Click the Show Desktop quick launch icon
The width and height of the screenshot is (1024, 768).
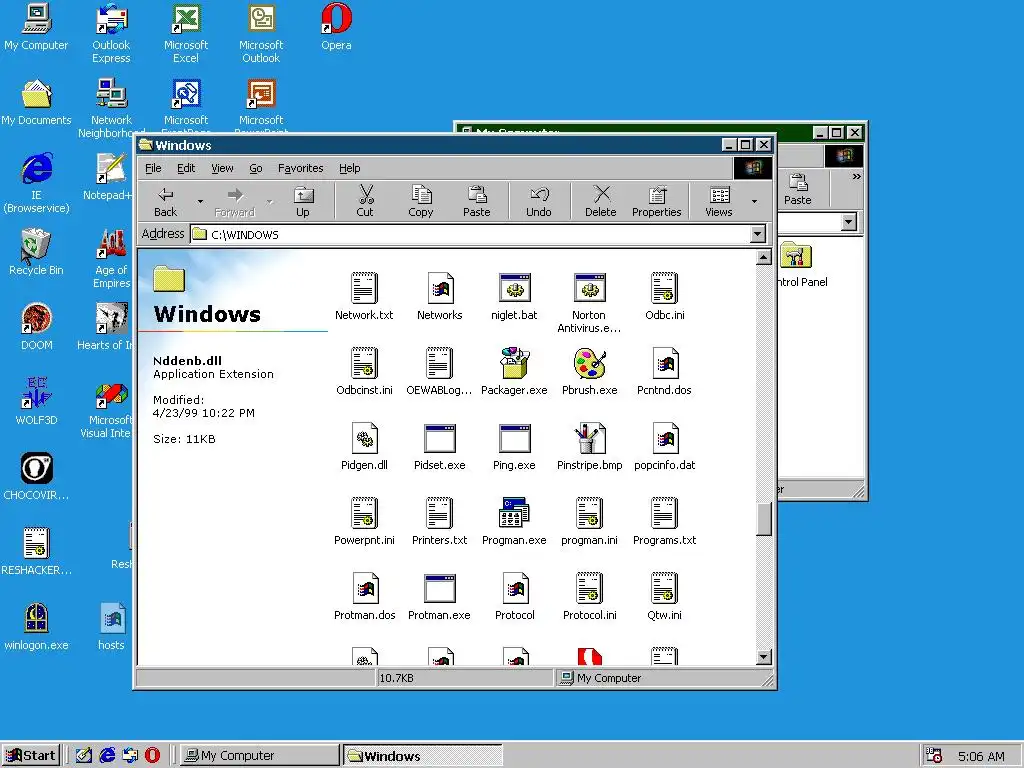[84, 756]
